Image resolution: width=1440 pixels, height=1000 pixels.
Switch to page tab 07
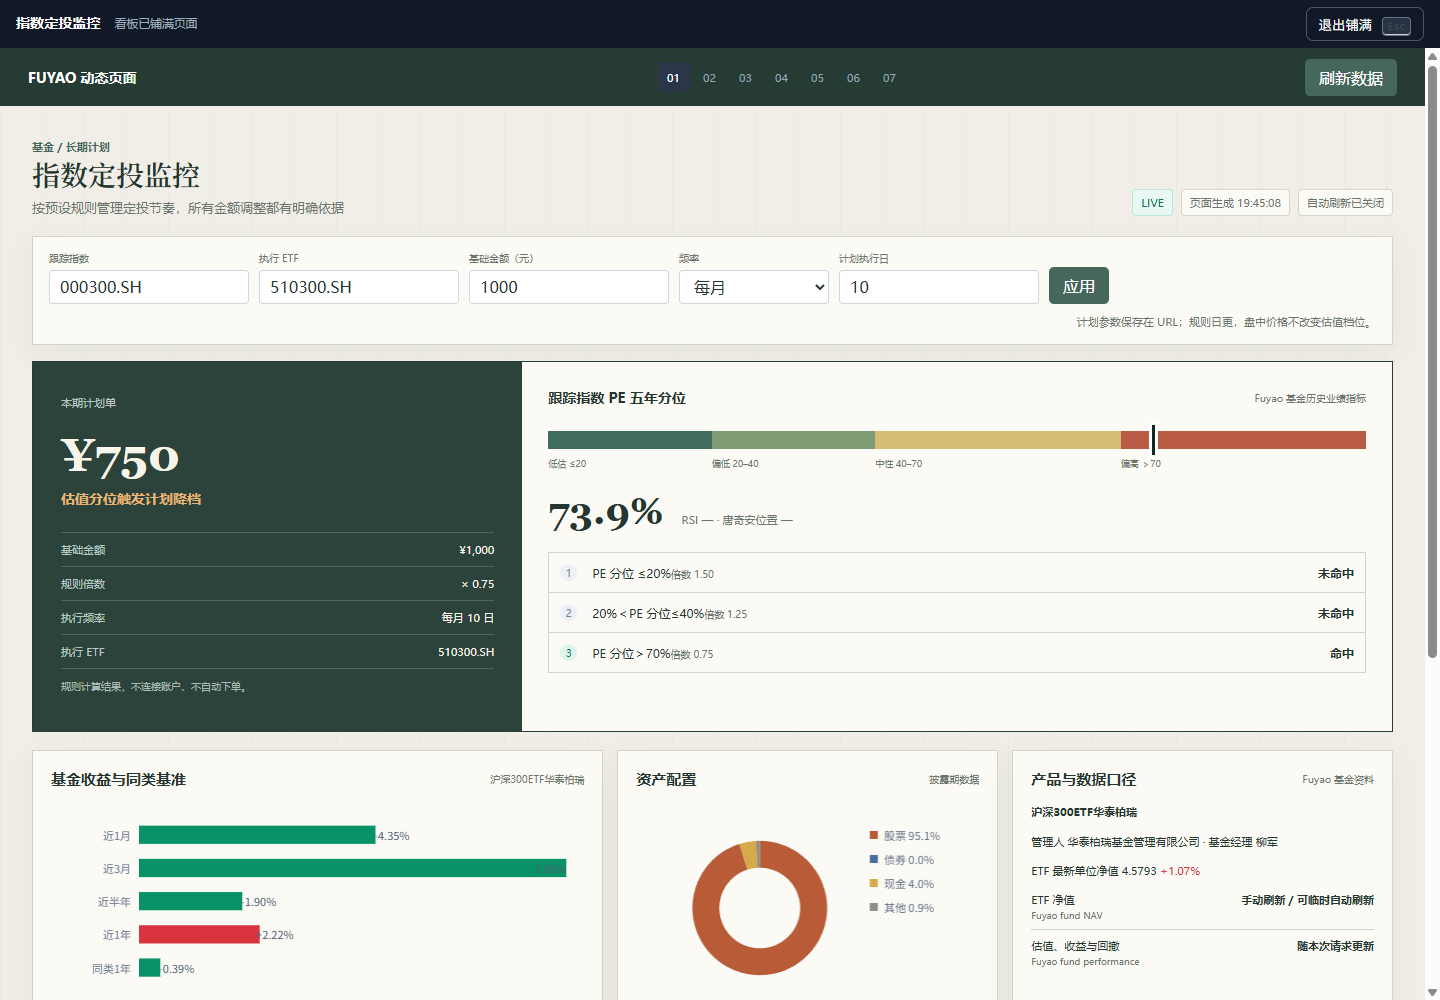(889, 78)
